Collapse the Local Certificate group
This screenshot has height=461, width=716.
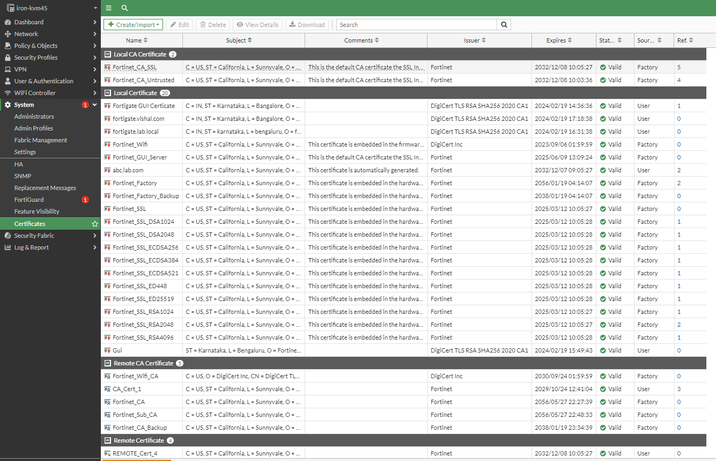pos(108,92)
